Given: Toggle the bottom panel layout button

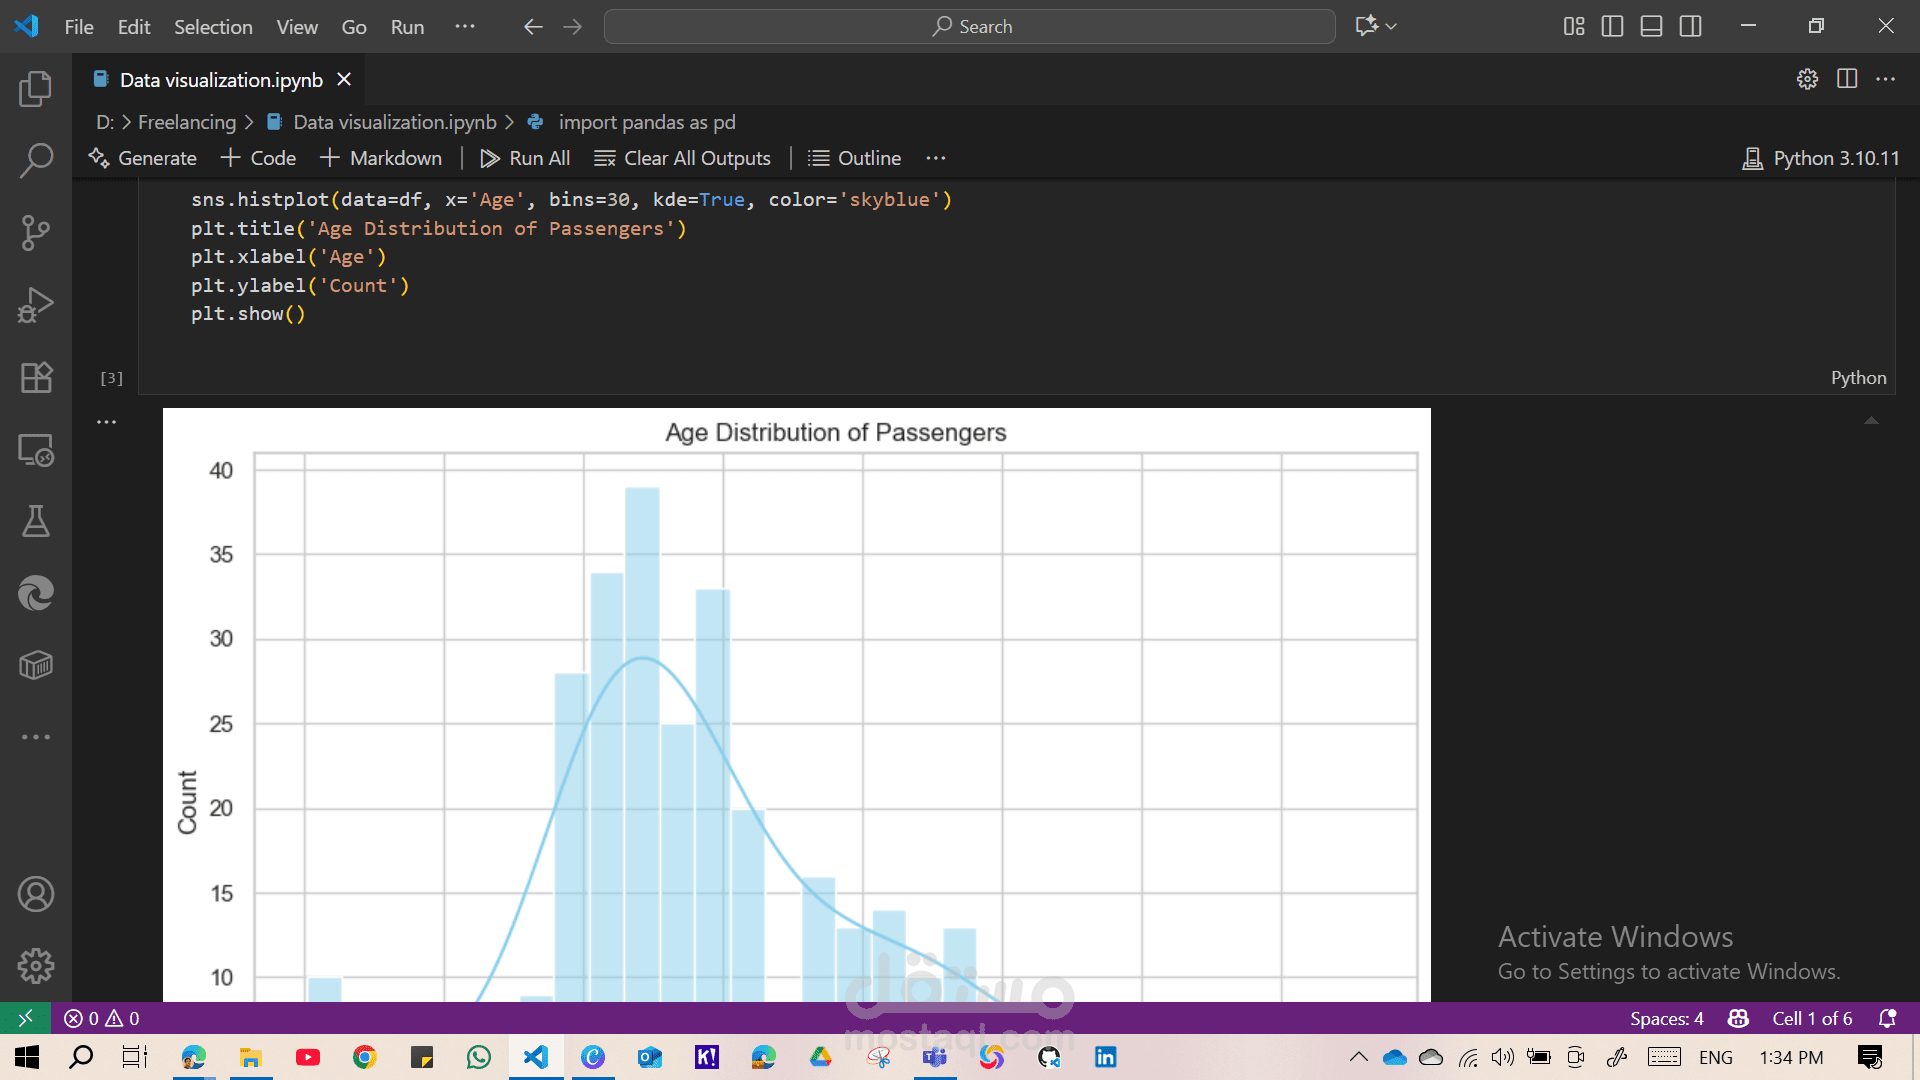Looking at the screenshot, I should click(1651, 27).
